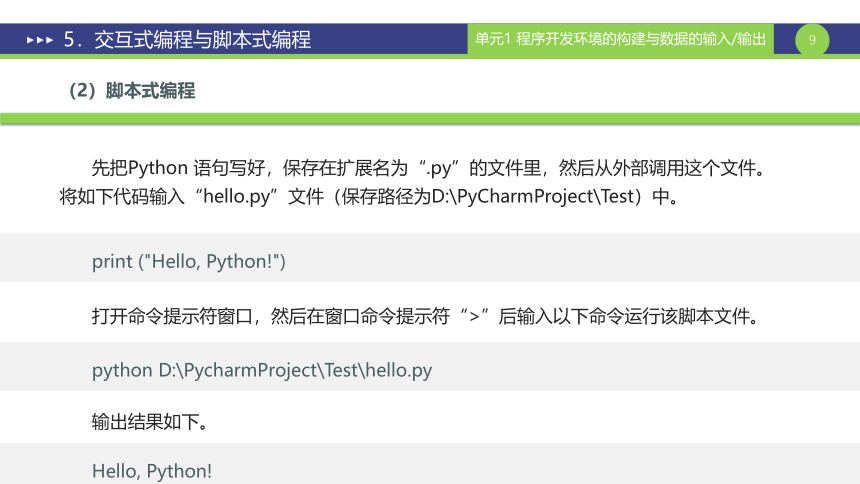Click the 'hello.py' file name in paragraph
The width and height of the screenshot is (860, 484).
click(x=237, y=196)
